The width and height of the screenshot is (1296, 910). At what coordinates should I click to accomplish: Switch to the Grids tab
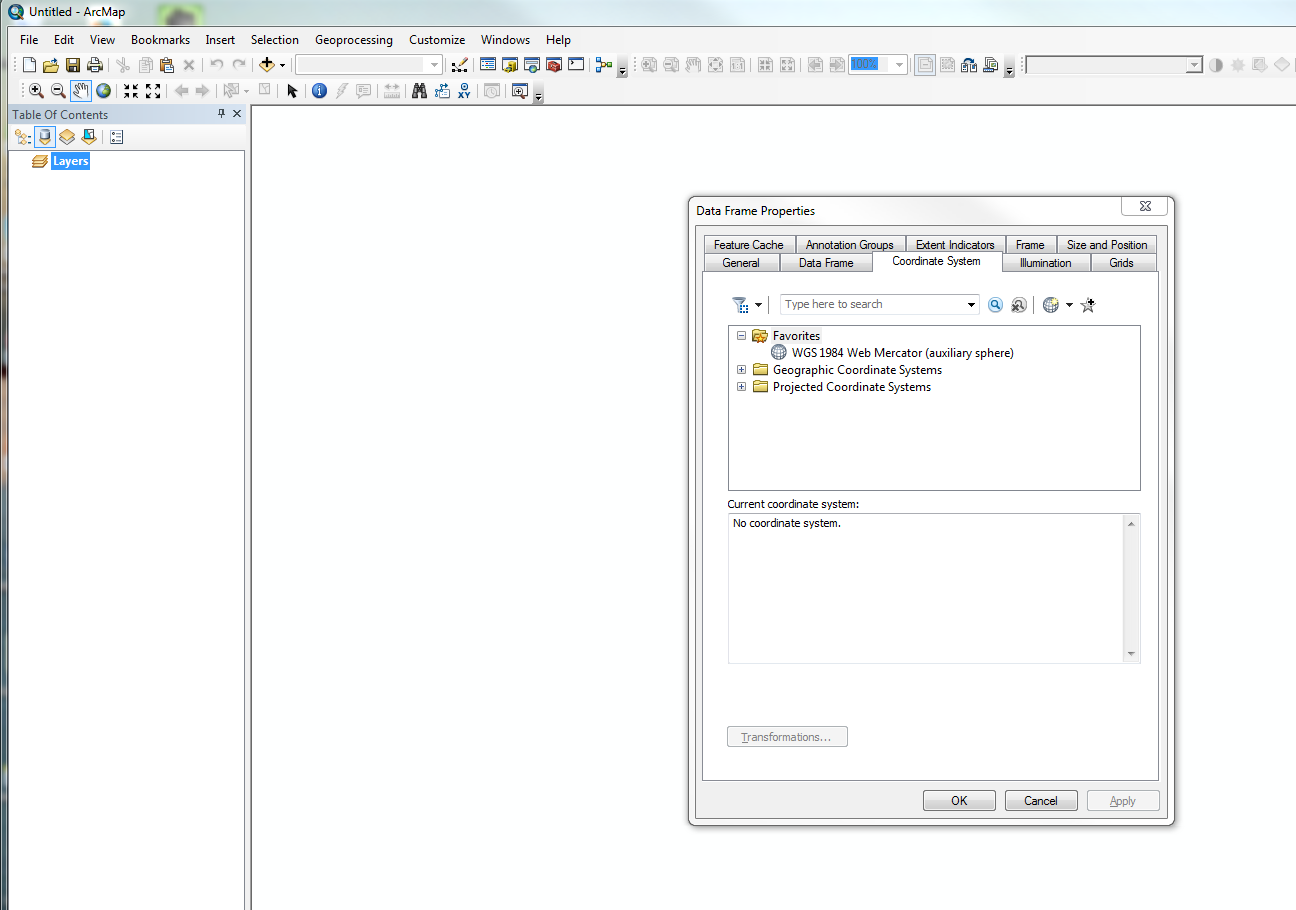(1121, 263)
